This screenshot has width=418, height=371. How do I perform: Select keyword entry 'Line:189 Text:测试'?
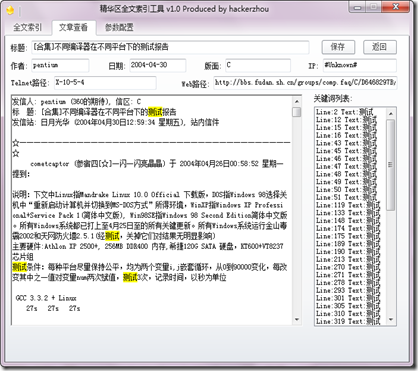(348, 244)
